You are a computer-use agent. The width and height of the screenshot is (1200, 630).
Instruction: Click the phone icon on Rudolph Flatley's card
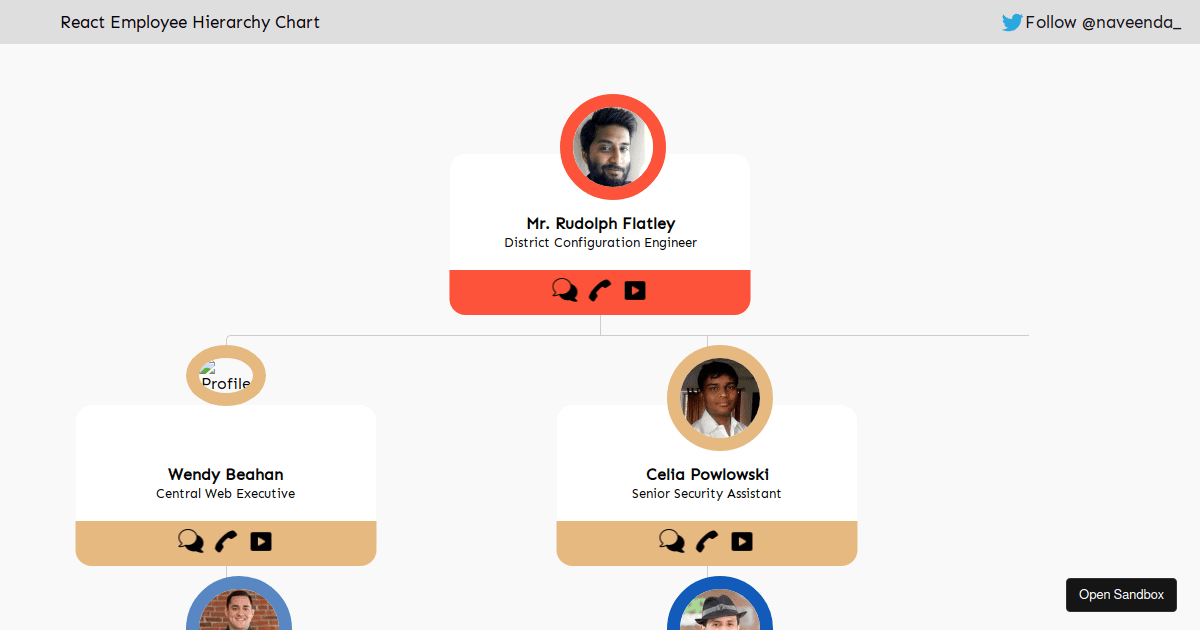pyautogui.click(x=600, y=290)
